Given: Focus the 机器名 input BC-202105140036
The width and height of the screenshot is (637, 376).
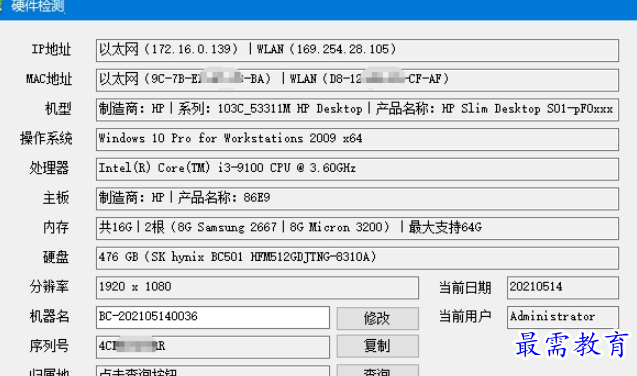Looking at the screenshot, I should pos(213,317).
